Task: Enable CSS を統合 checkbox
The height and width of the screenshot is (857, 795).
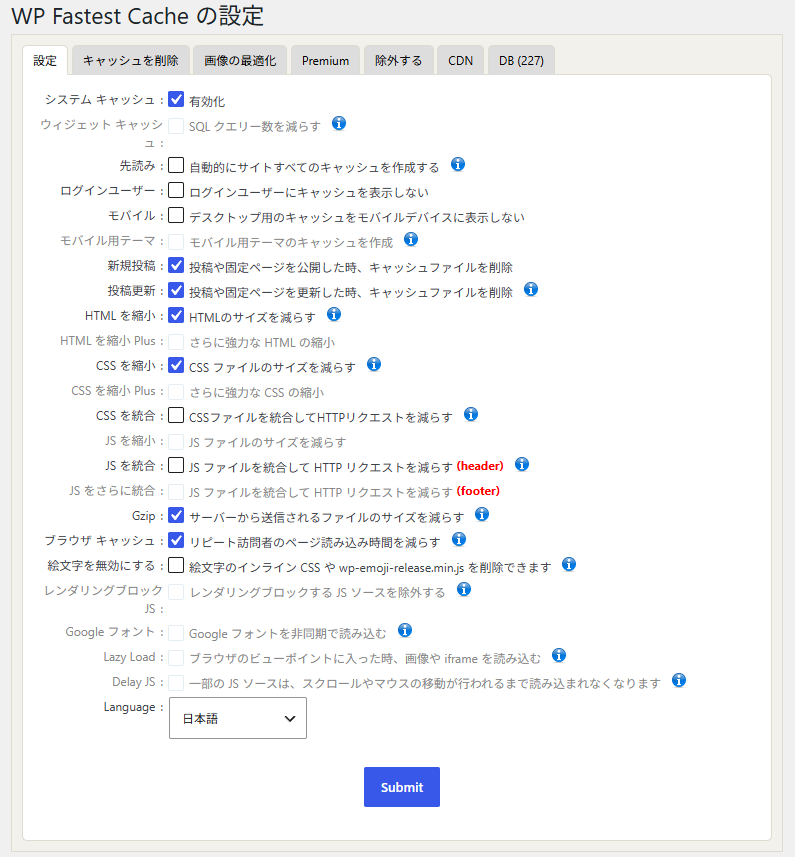Action: tap(176, 415)
